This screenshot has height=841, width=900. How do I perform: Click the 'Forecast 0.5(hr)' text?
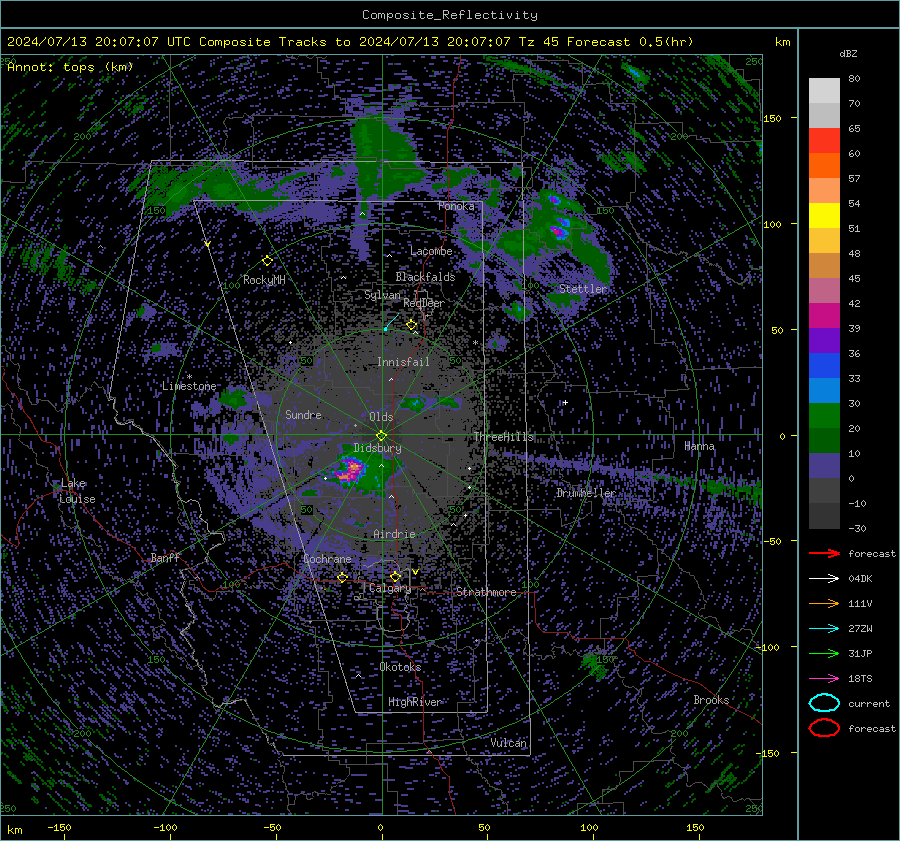click(x=630, y=42)
